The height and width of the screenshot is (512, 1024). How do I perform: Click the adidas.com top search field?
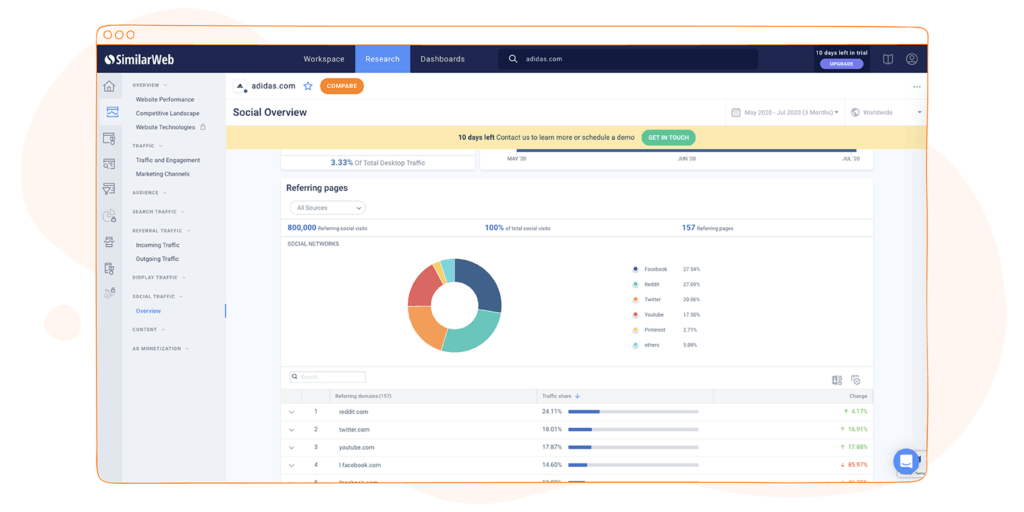click(628, 59)
